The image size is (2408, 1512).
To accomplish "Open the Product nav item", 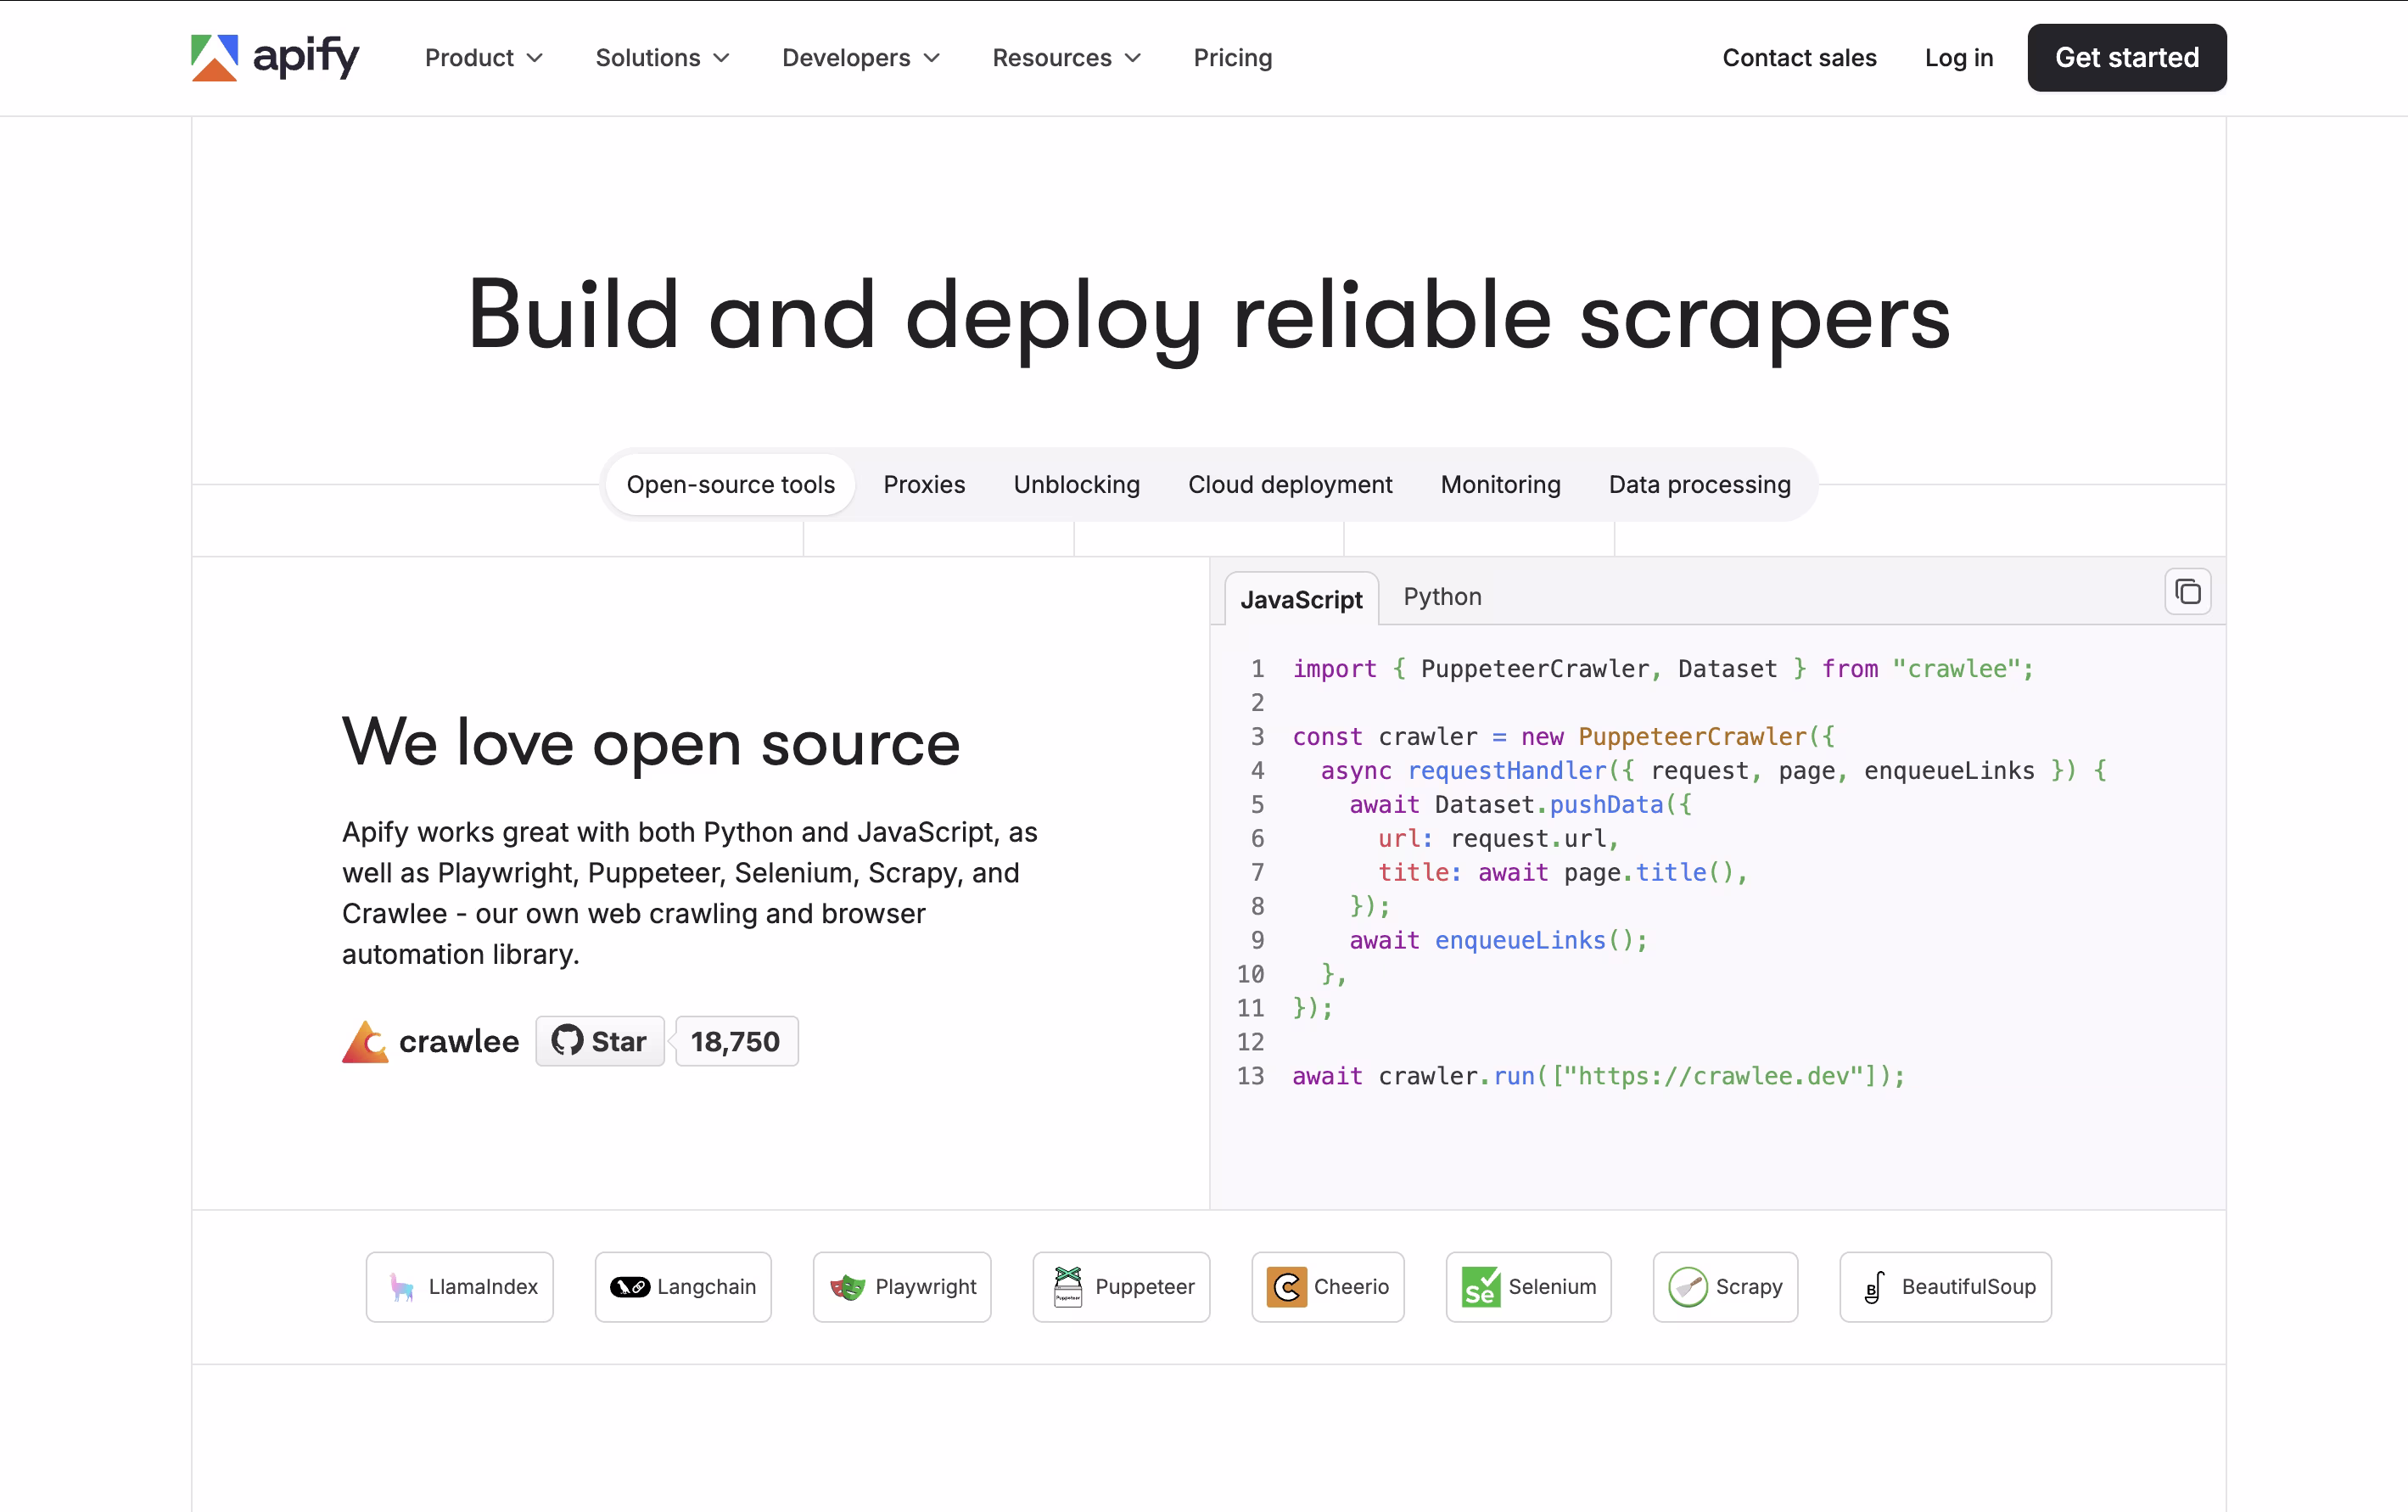I will (x=484, y=58).
